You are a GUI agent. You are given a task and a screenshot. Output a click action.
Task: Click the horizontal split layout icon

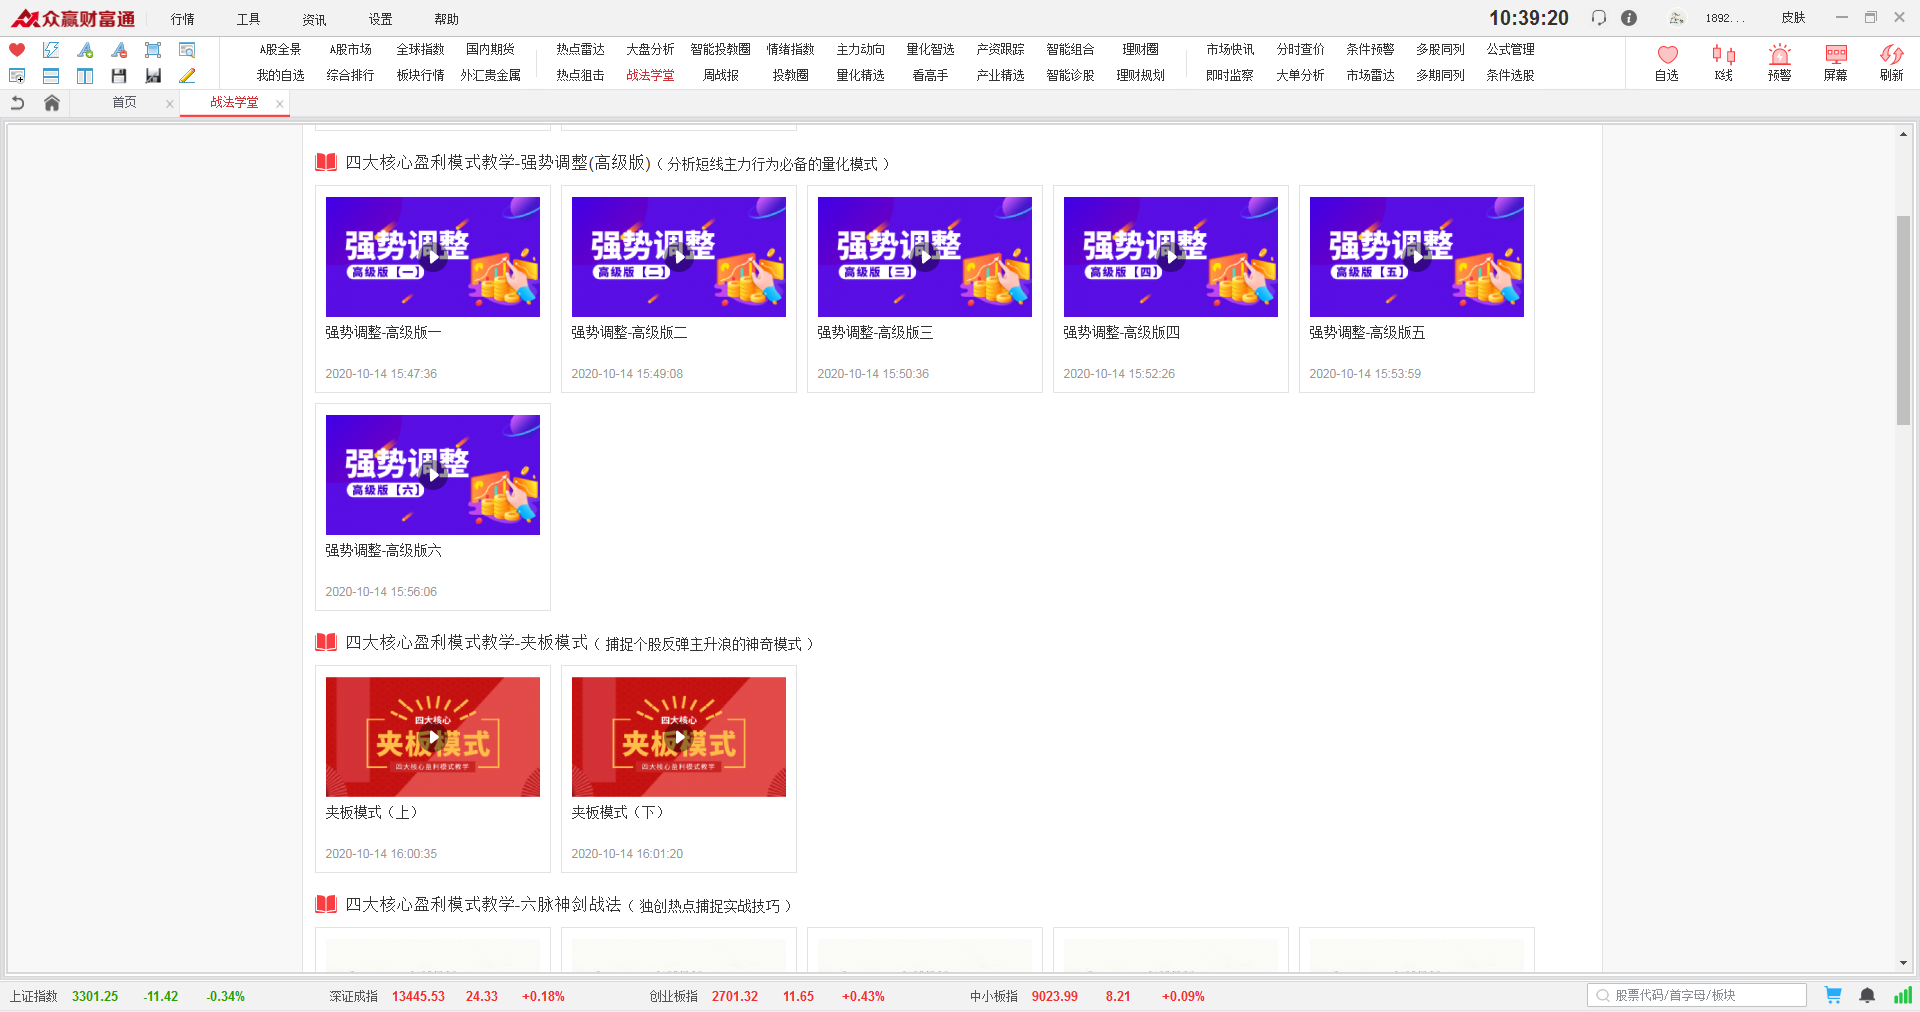point(51,76)
